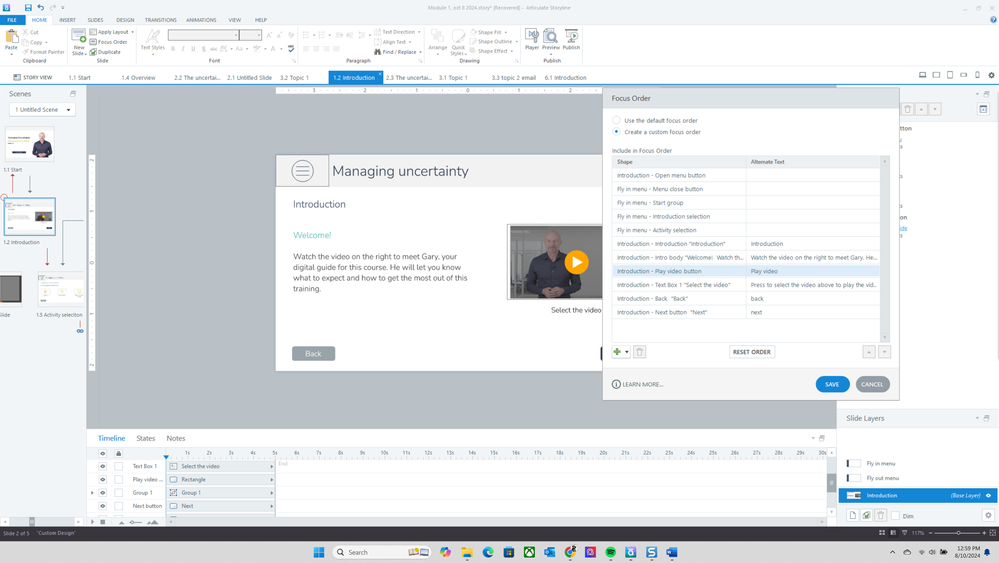Screen dimensions: 999x563
Task: Click the Reset Order button
Action: [x=752, y=352]
